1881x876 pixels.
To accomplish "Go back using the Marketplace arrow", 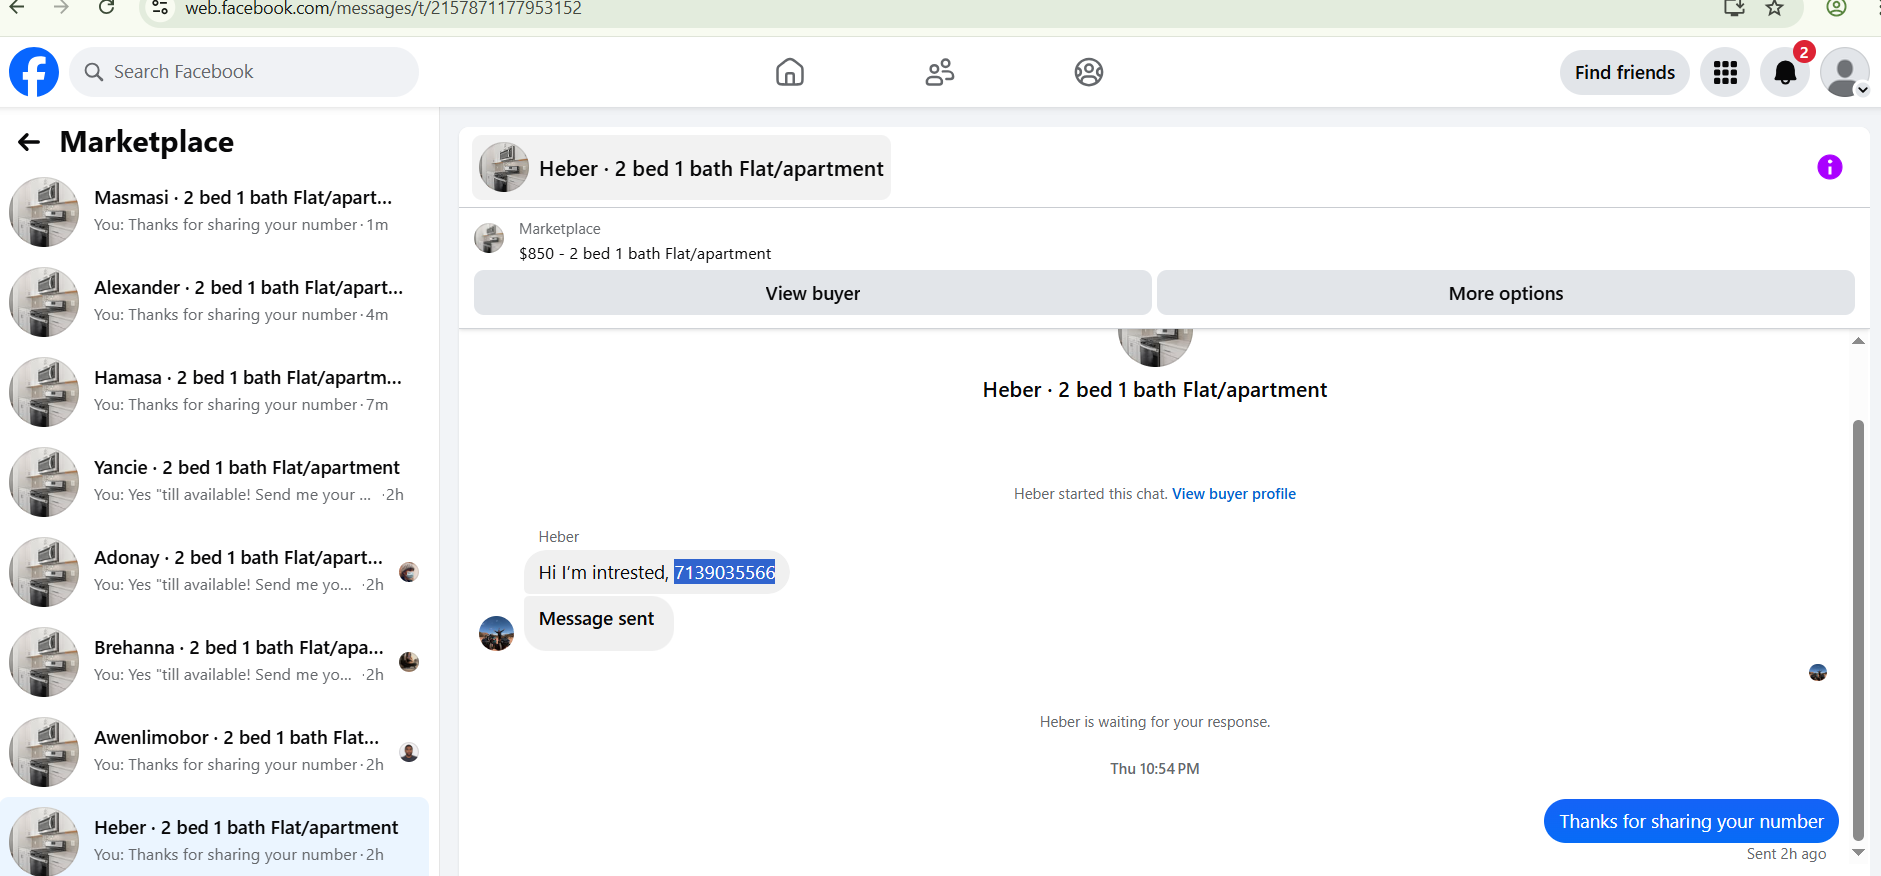I will click(29, 142).
